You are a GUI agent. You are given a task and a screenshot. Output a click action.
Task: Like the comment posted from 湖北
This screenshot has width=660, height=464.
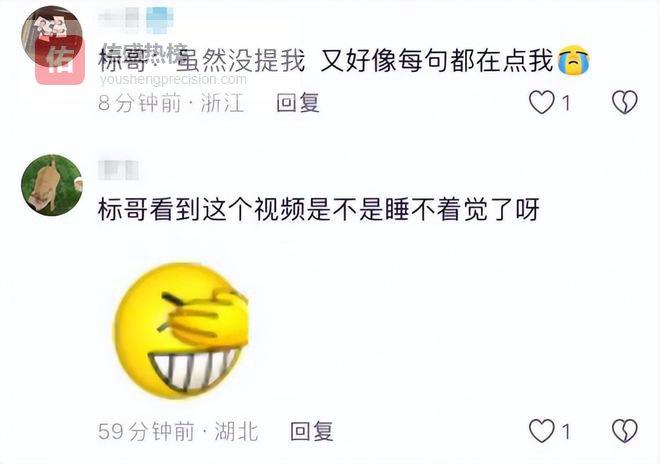541,431
